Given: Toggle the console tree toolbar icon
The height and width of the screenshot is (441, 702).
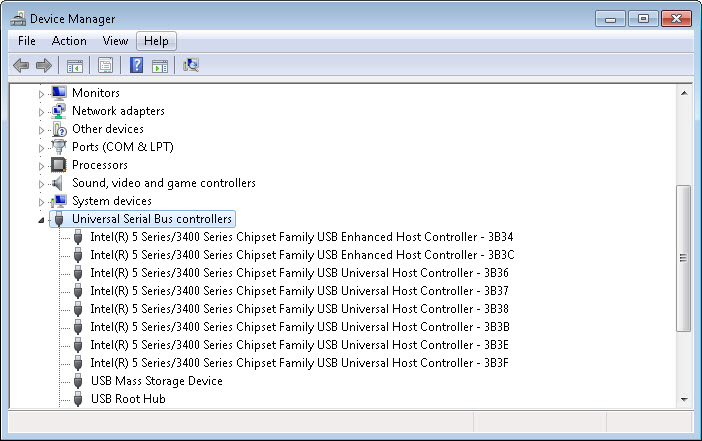Looking at the screenshot, I should [x=75, y=66].
